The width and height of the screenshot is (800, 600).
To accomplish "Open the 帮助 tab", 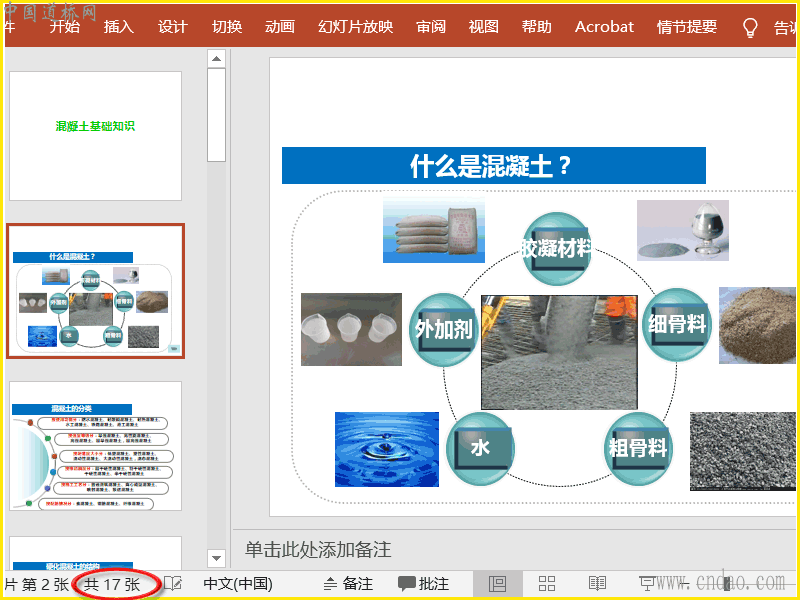I will (537, 27).
